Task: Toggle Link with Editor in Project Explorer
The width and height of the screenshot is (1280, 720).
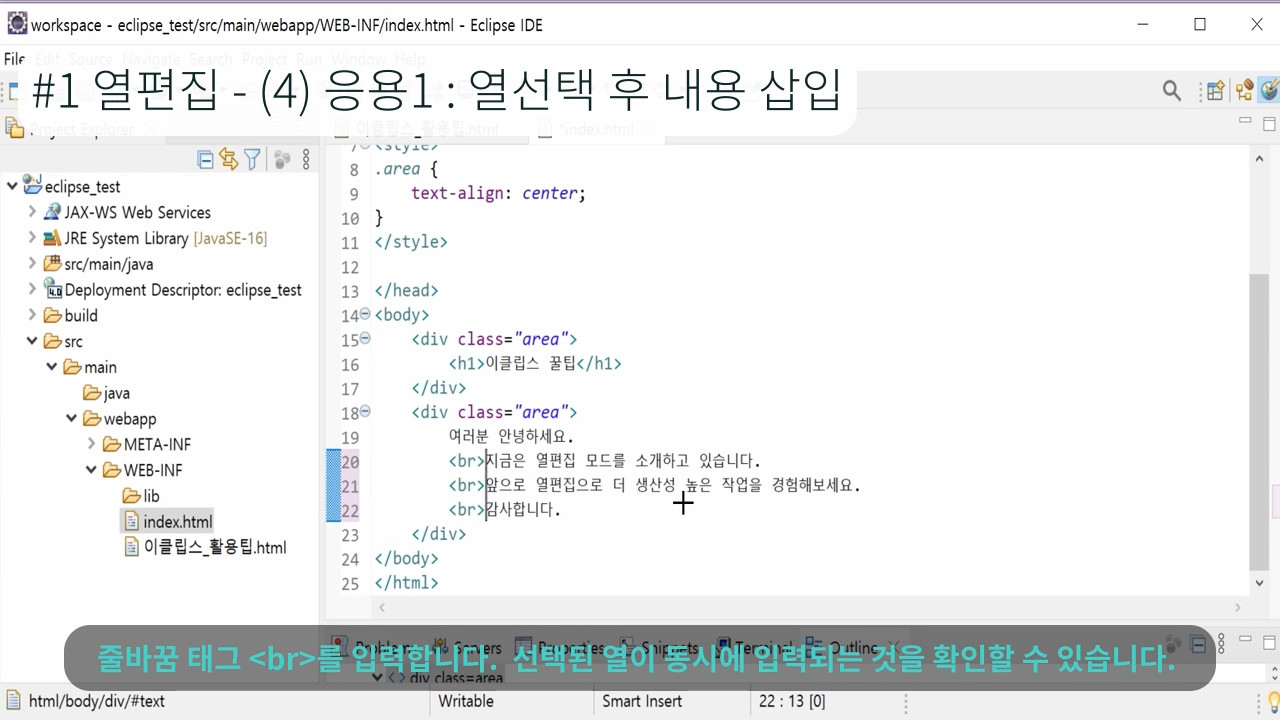Action: [x=229, y=159]
